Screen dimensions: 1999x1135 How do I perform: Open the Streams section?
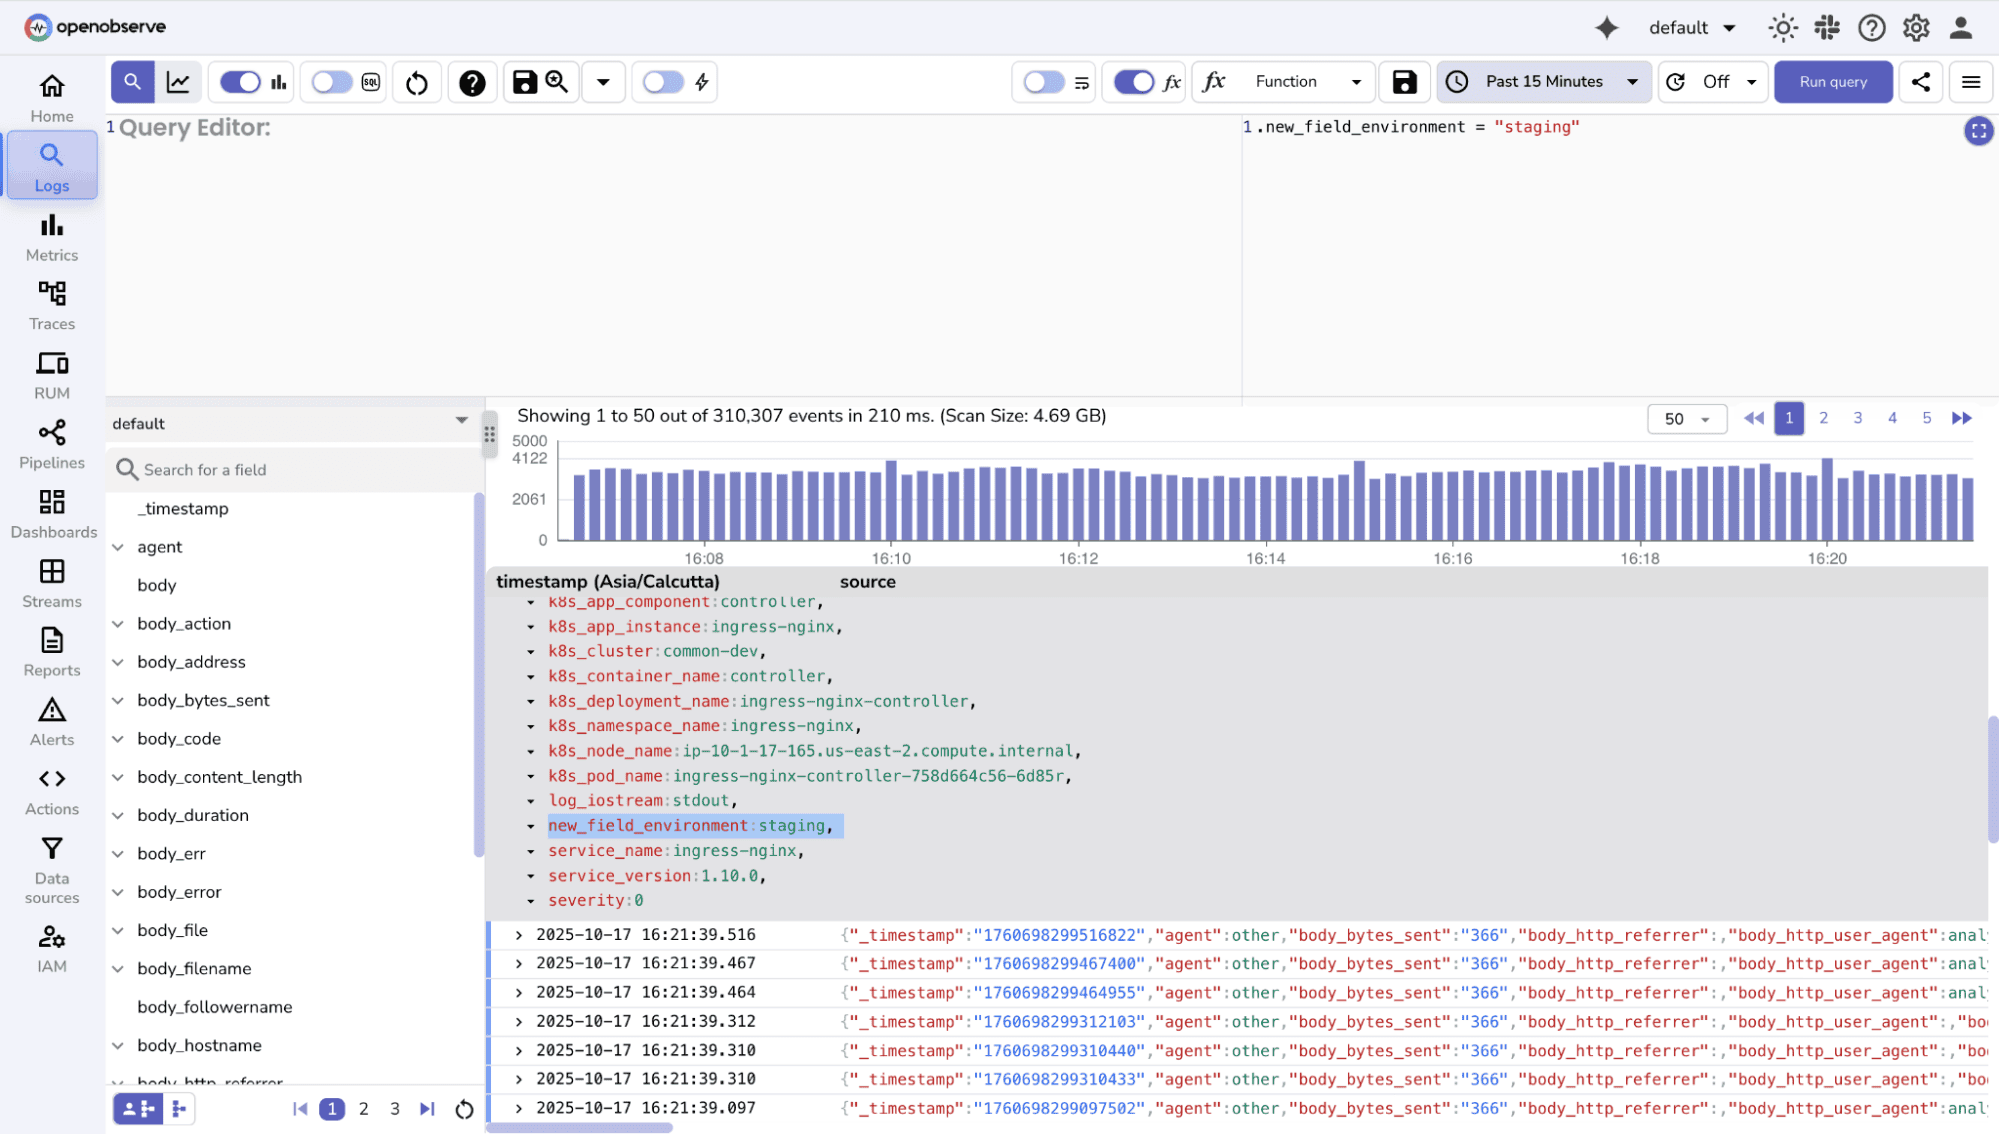[51, 583]
